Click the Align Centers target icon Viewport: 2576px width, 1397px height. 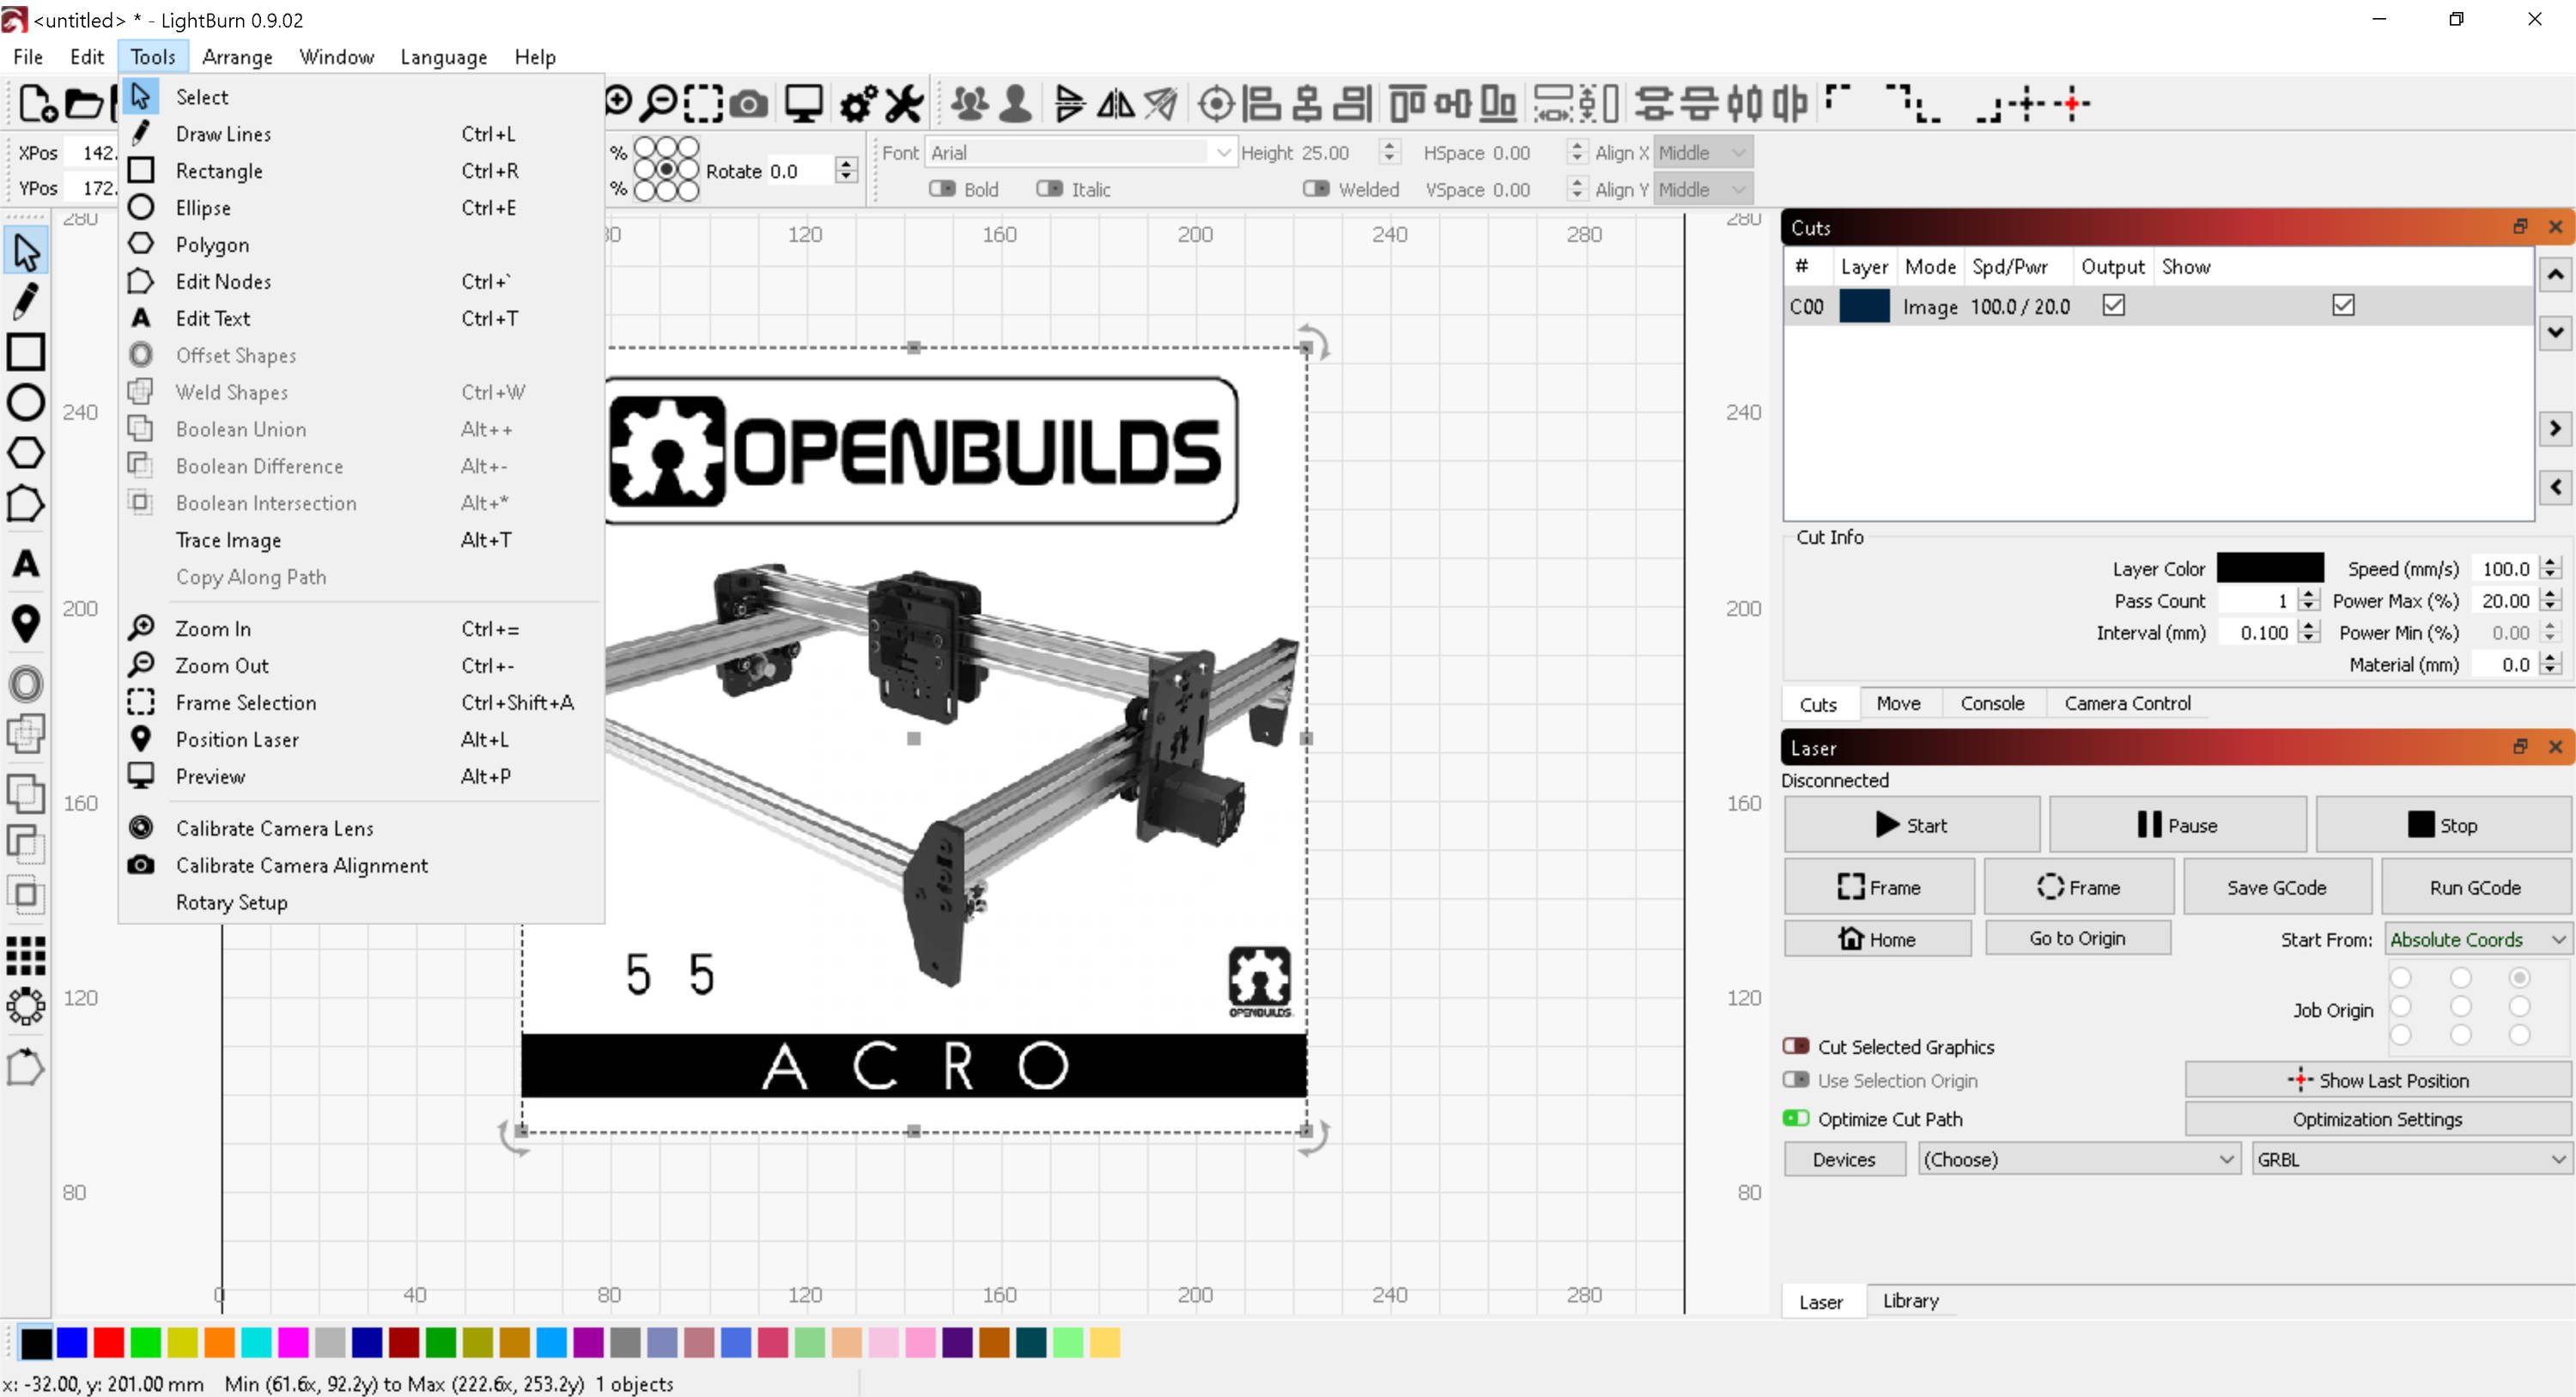tap(1216, 103)
